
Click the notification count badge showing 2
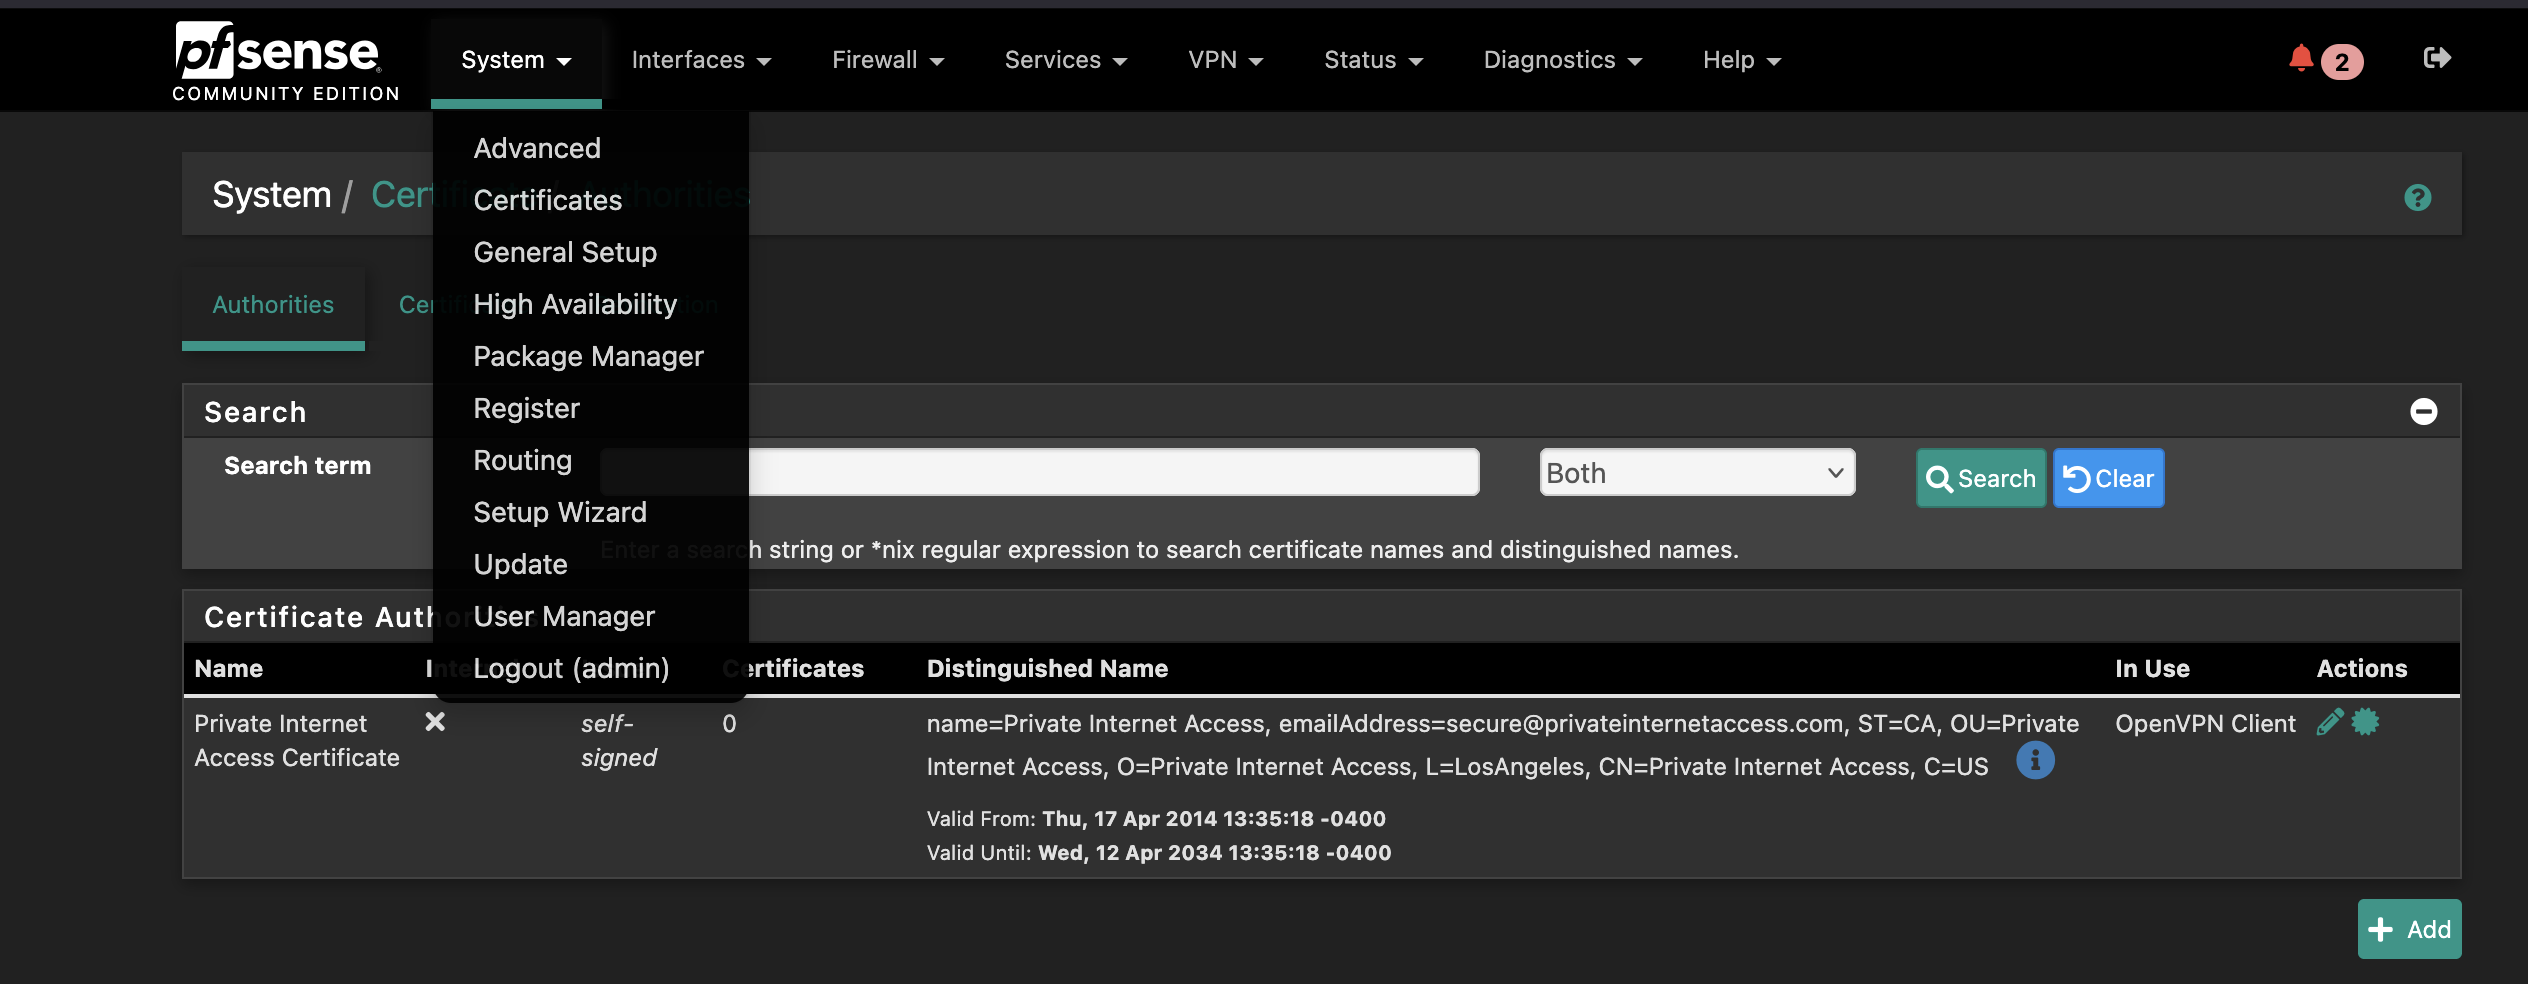pyautogui.click(x=2342, y=62)
